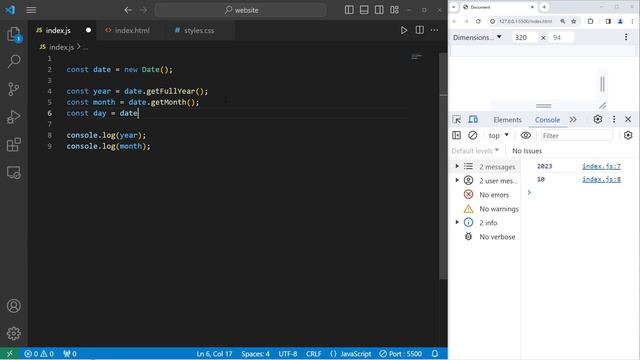Toggle device toolbar in DevTools

pos(473,120)
